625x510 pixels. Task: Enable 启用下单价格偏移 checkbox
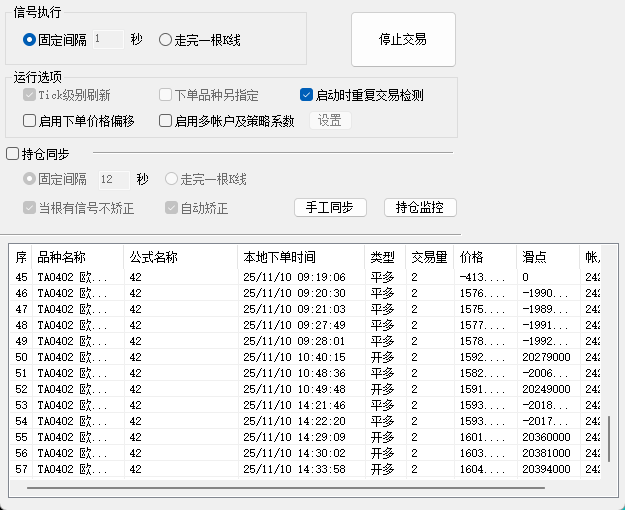[x=30, y=121]
